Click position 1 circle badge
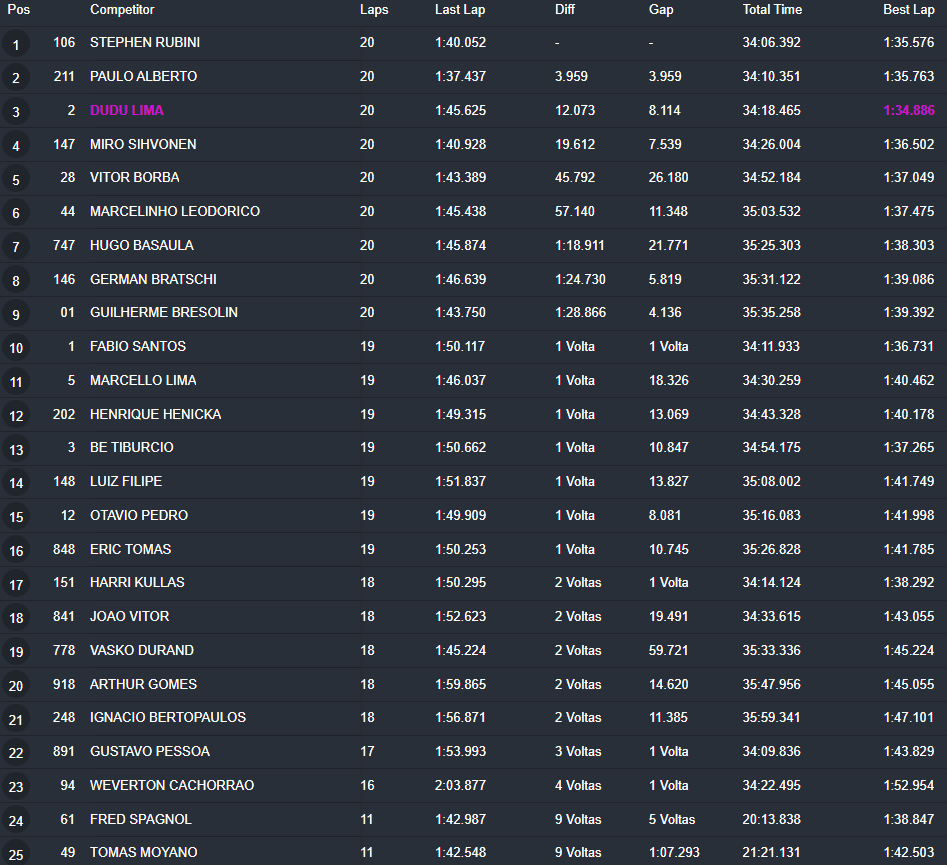This screenshot has width=947, height=865. click(x=16, y=45)
